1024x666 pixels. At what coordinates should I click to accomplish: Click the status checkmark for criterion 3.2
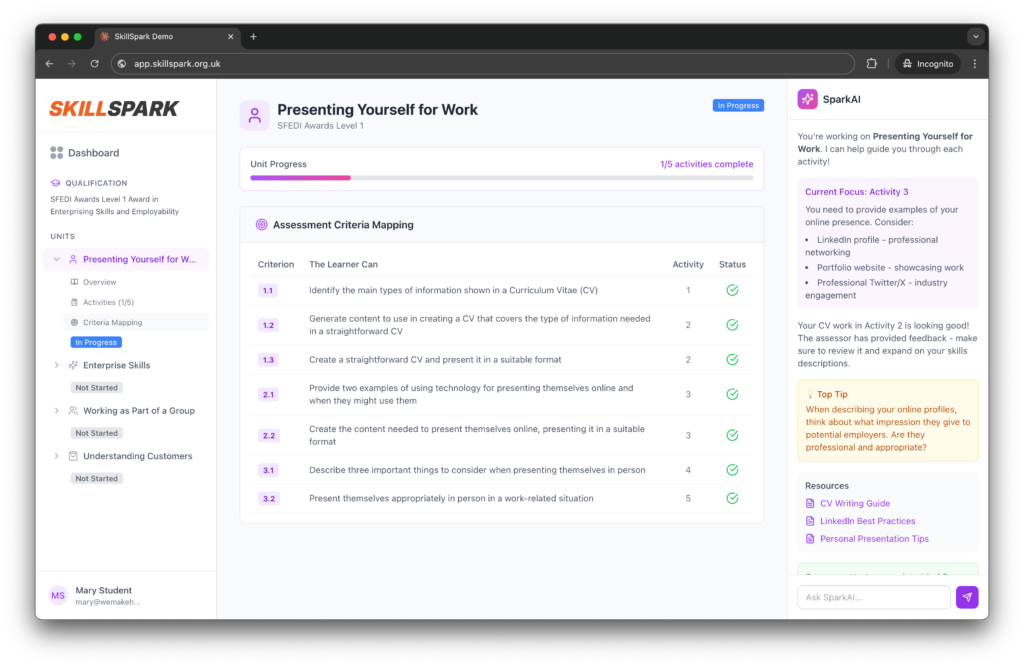[x=732, y=498]
